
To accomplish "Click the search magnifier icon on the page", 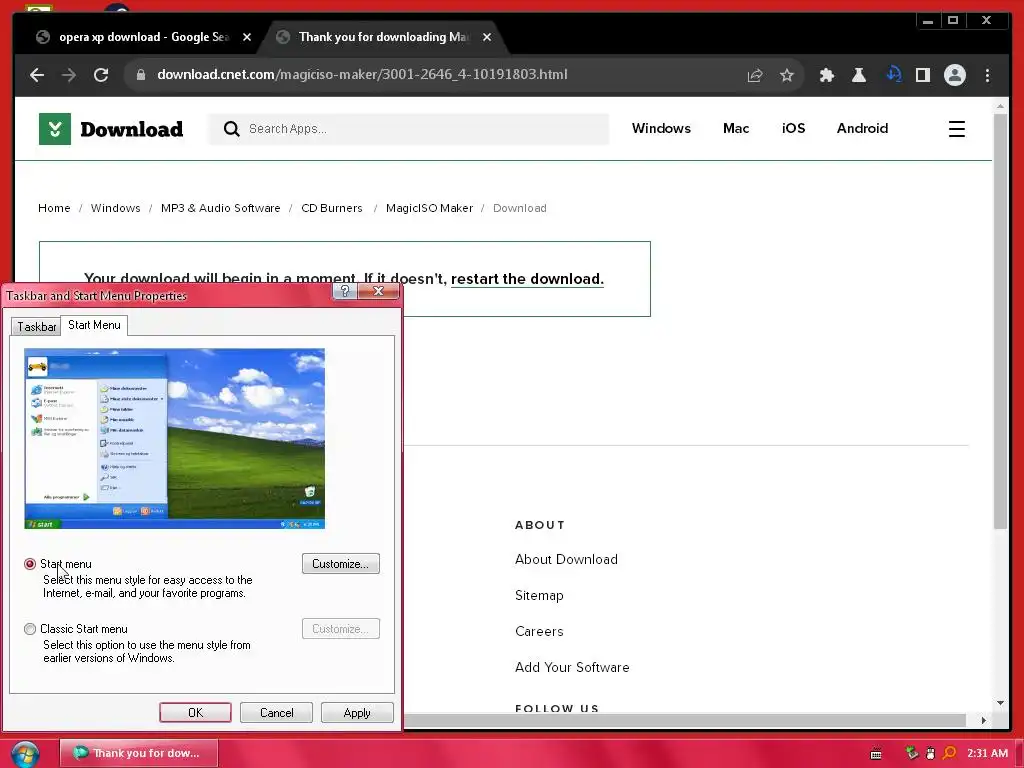I will coord(231,129).
